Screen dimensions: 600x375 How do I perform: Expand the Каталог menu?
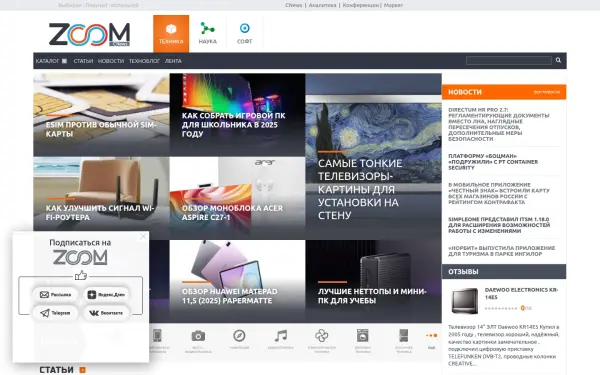click(51, 61)
